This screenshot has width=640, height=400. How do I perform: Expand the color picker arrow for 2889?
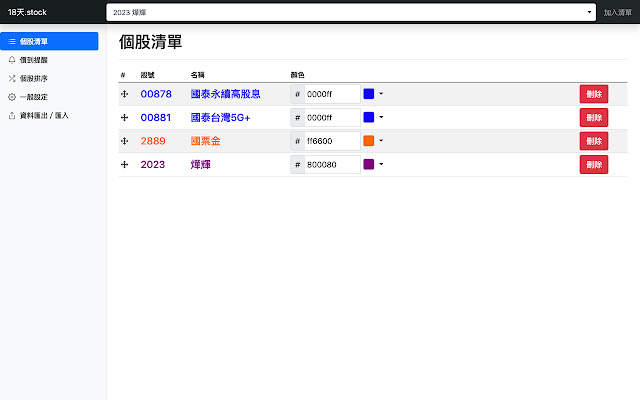pyautogui.click(x=381, y=141)
